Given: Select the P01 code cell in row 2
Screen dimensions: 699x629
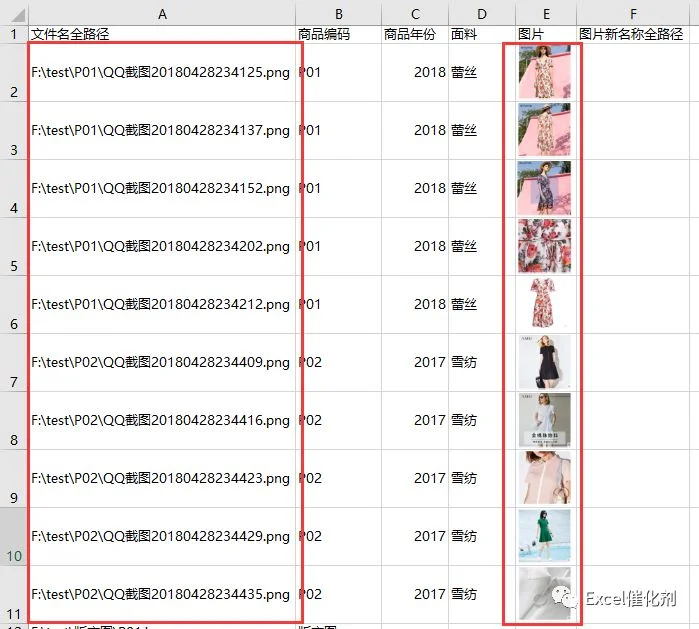Looking at the screenshot, I should pyautogui.click(x=338, y=72).
